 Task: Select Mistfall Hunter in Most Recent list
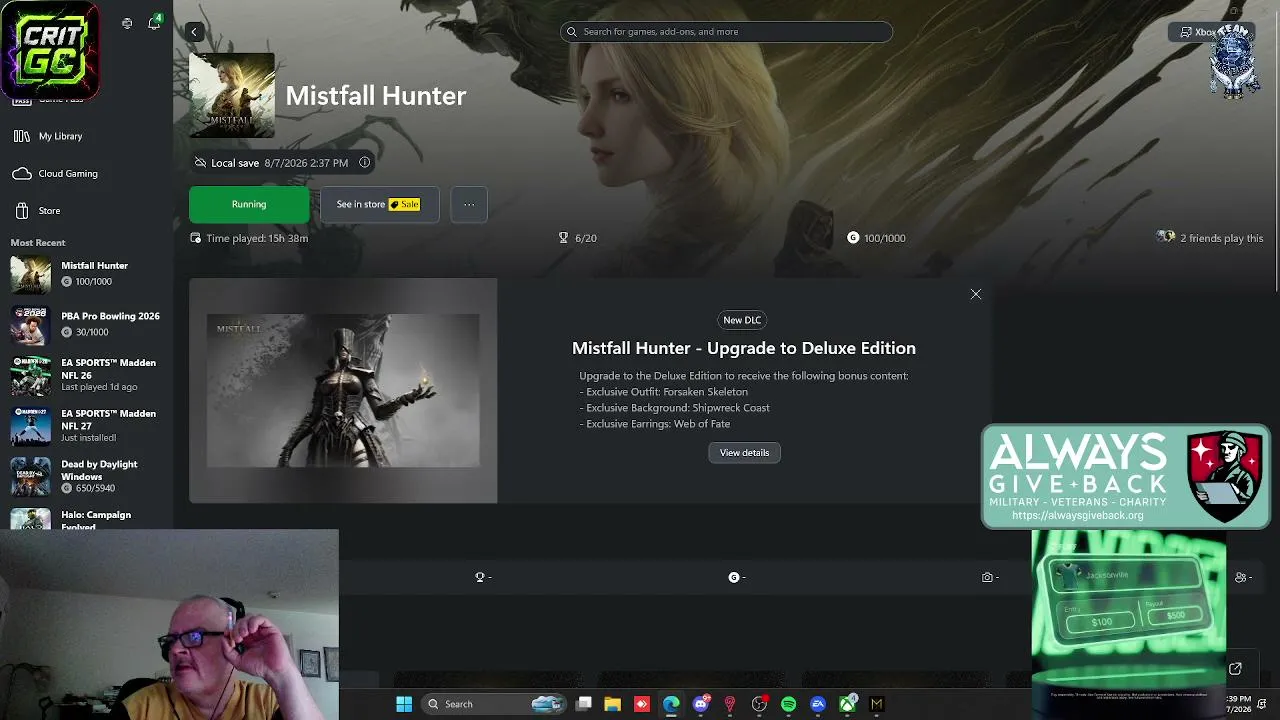click(86, 273)
